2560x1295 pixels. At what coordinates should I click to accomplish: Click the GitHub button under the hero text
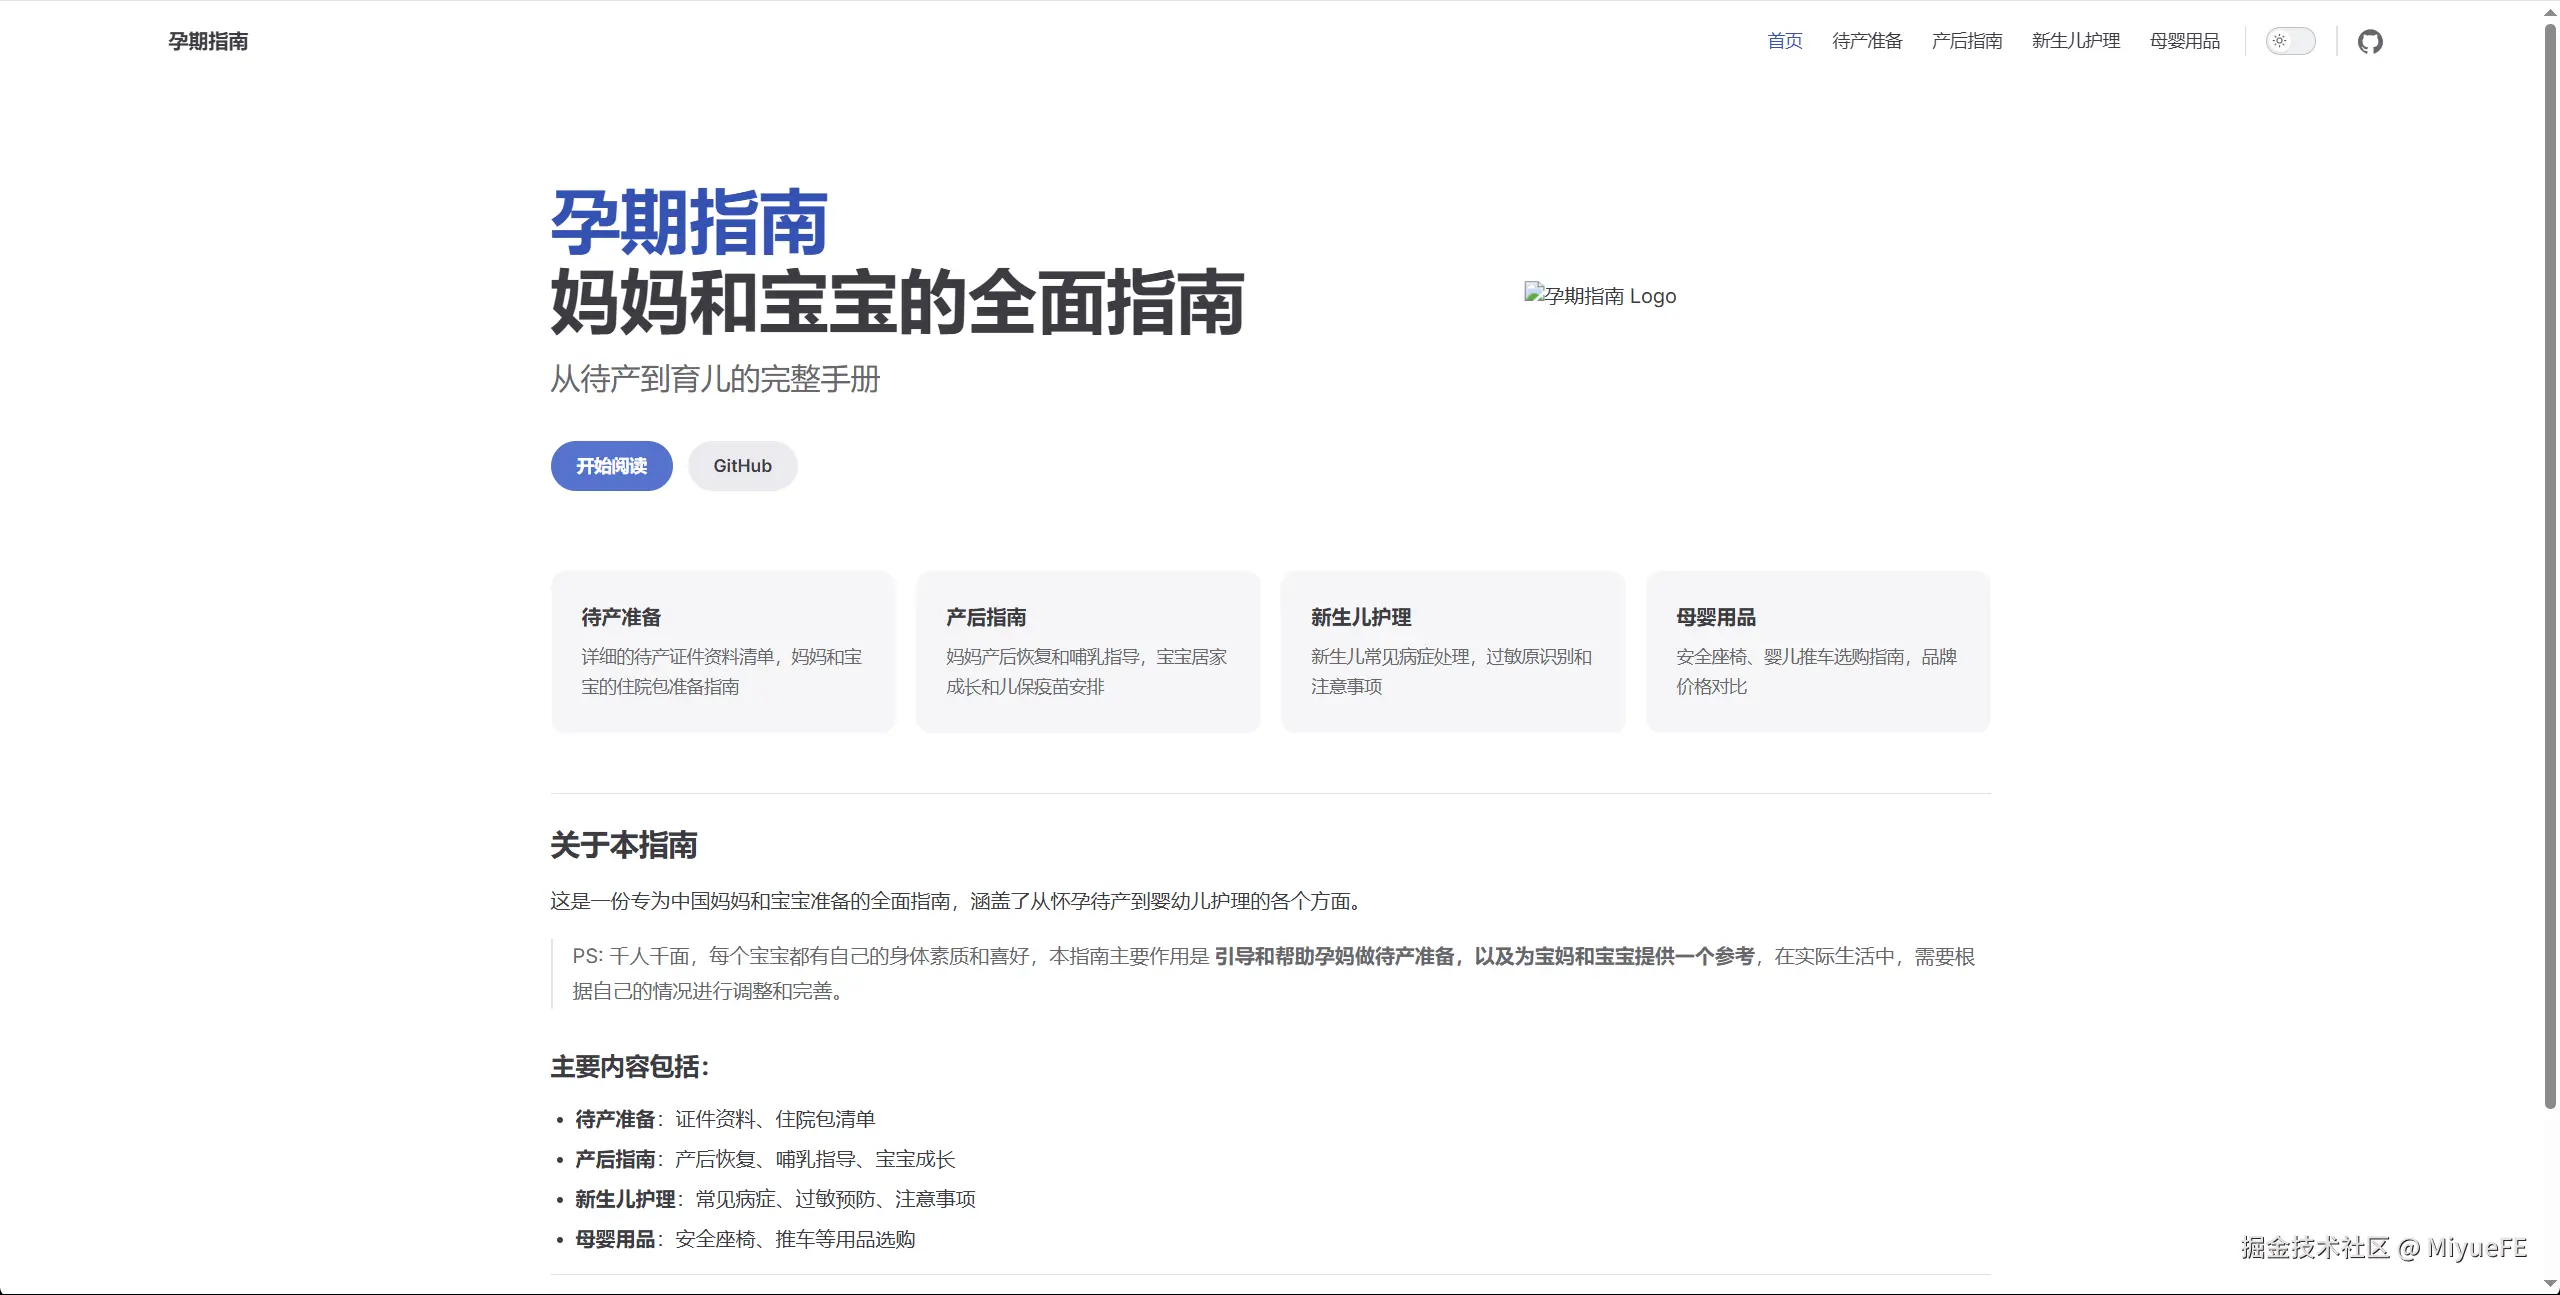(741, 465)
